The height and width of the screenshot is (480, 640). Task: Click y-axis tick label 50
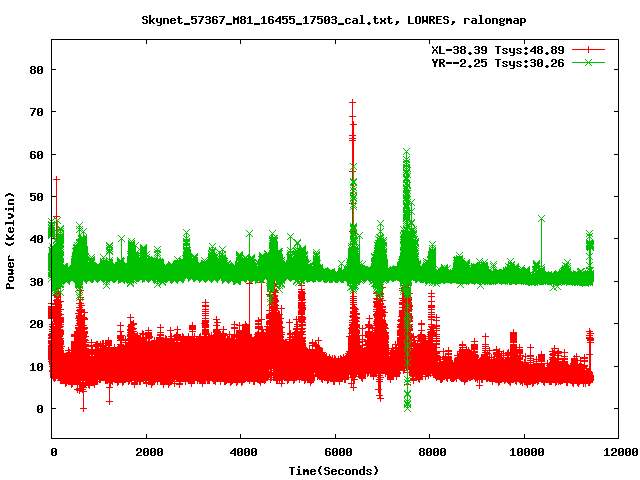click(36, 197)
